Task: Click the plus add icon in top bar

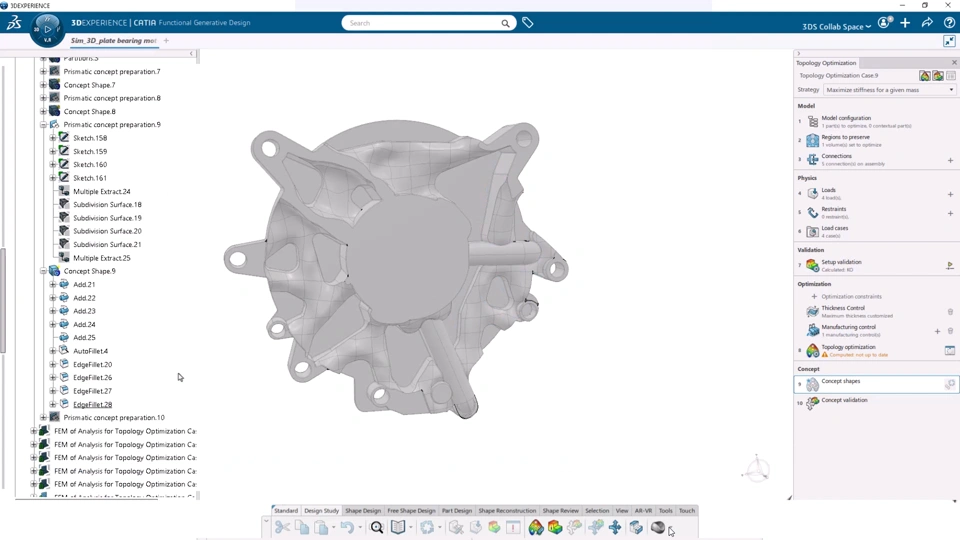Action: (906, 23)
